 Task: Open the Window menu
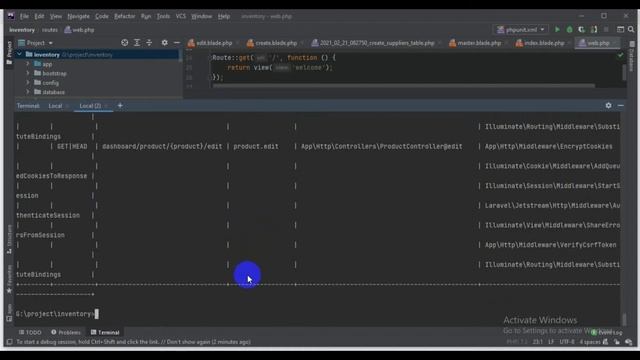coord(202,16)
